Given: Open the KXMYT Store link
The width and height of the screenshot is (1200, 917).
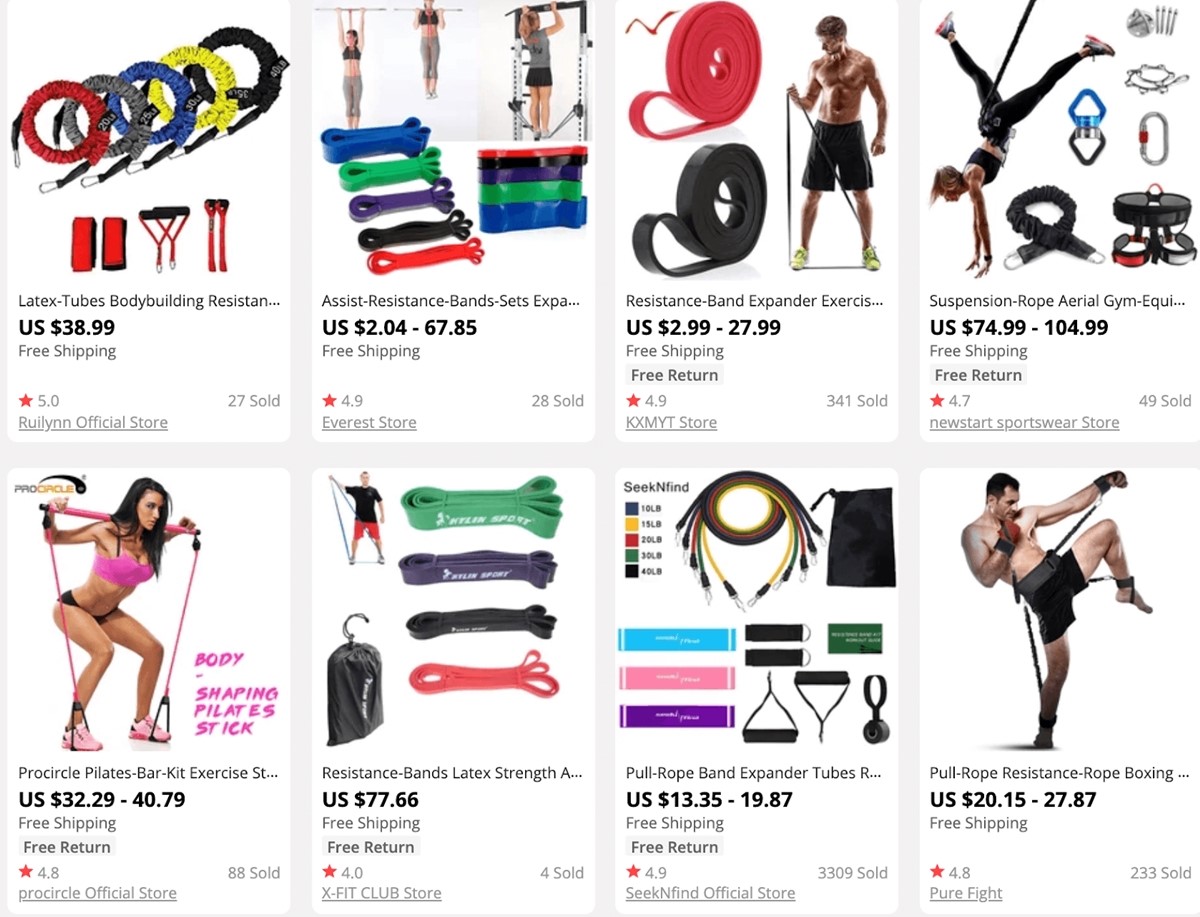Looking at the screenshot, I should (671, 422).
